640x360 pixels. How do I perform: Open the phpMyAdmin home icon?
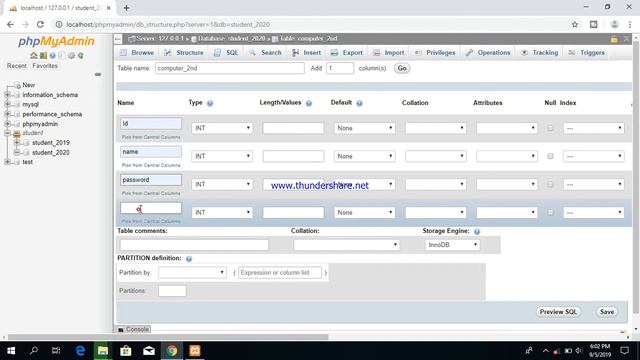point(34,55)
